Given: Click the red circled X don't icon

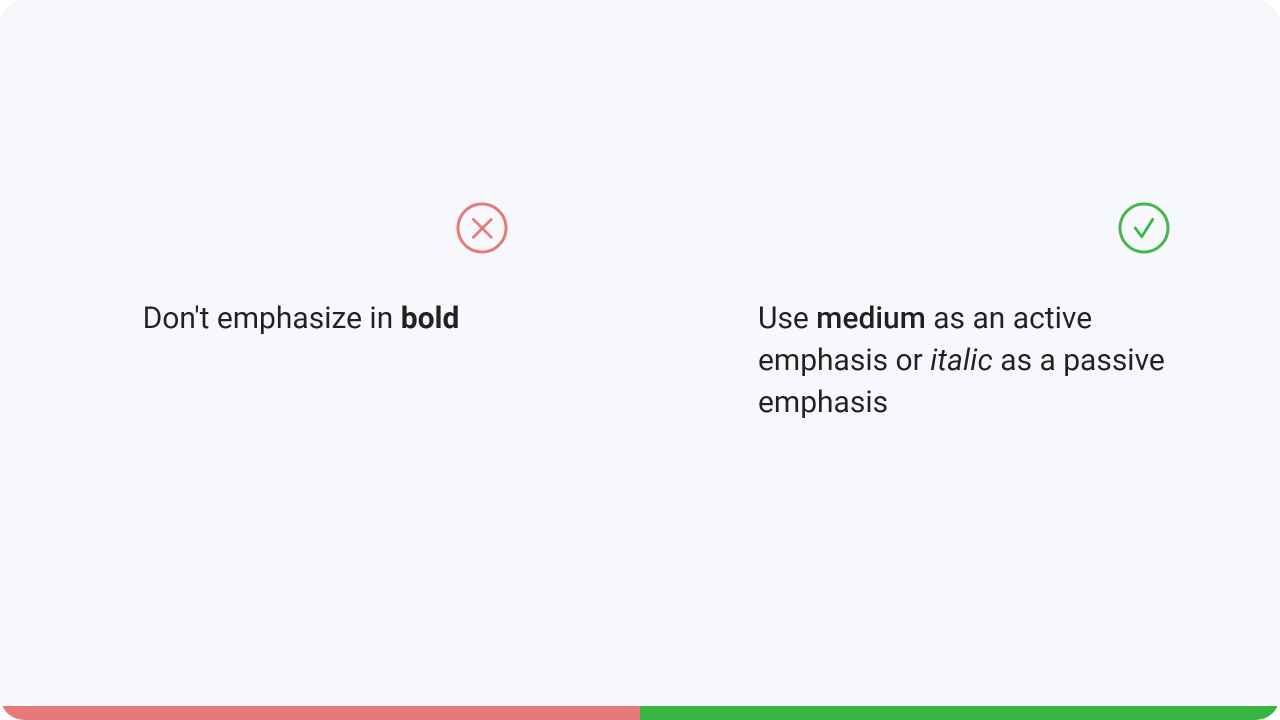Looking at the screenshot, I should 482,228.
